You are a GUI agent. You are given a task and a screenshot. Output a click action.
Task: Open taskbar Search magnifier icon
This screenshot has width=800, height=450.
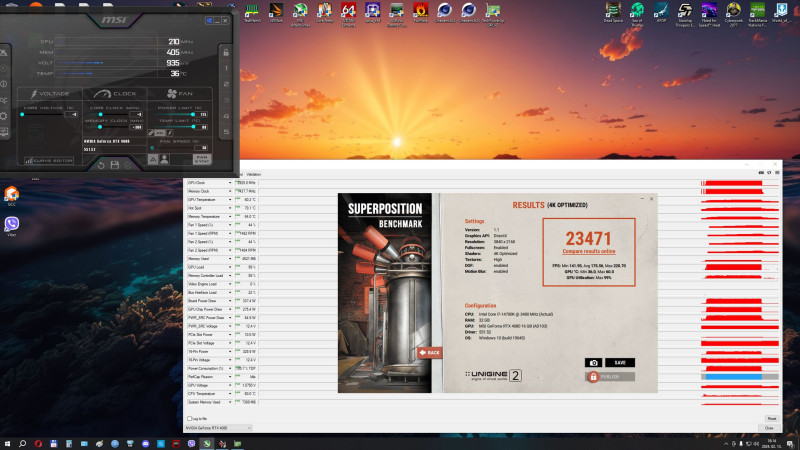[22, 444]
